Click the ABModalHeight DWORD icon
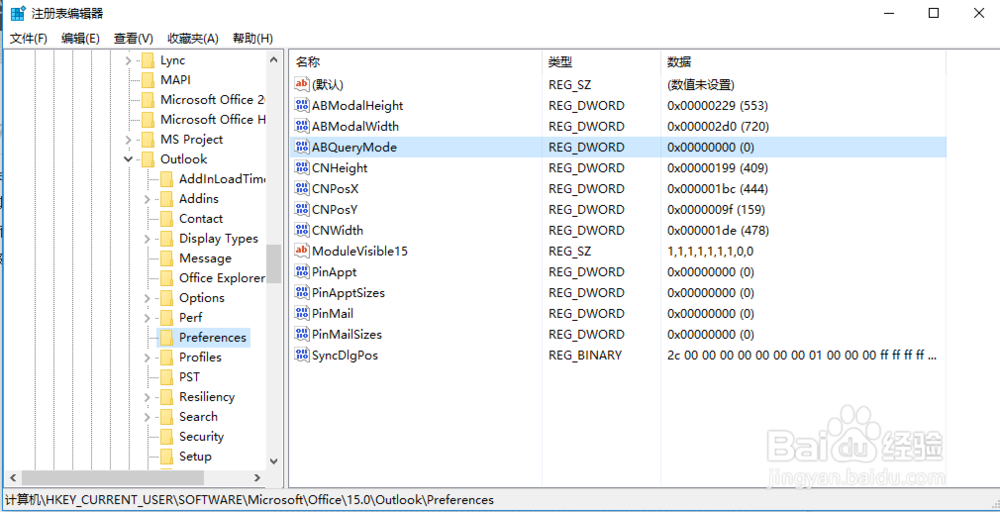 tap(302, 105)
